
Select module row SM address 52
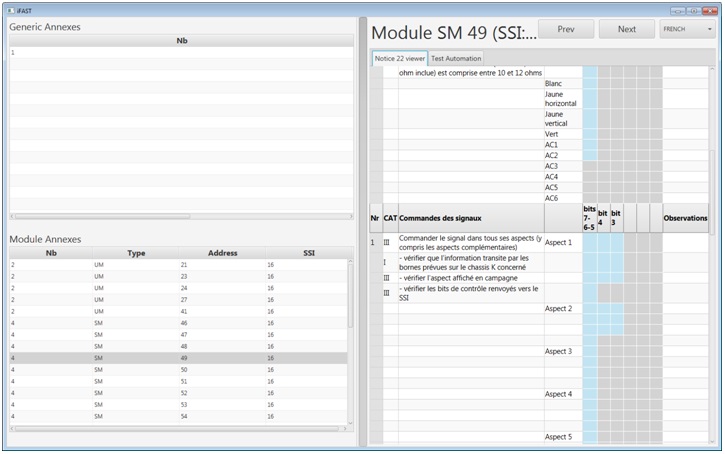[178, 393]
